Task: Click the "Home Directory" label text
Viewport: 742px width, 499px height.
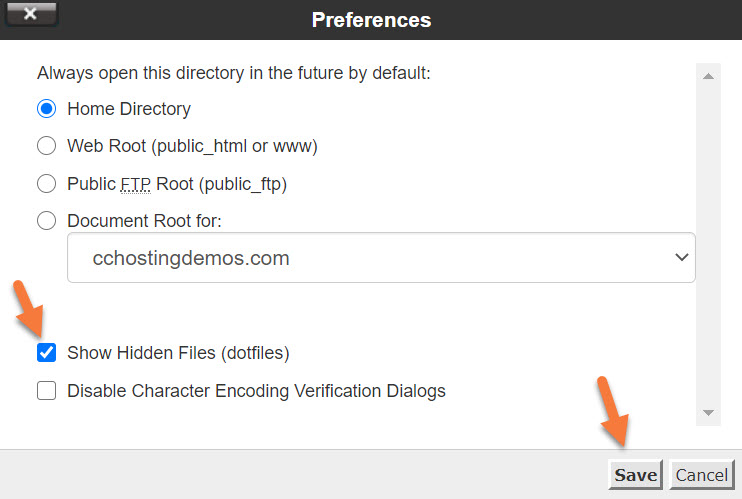Action: (128, 108)
